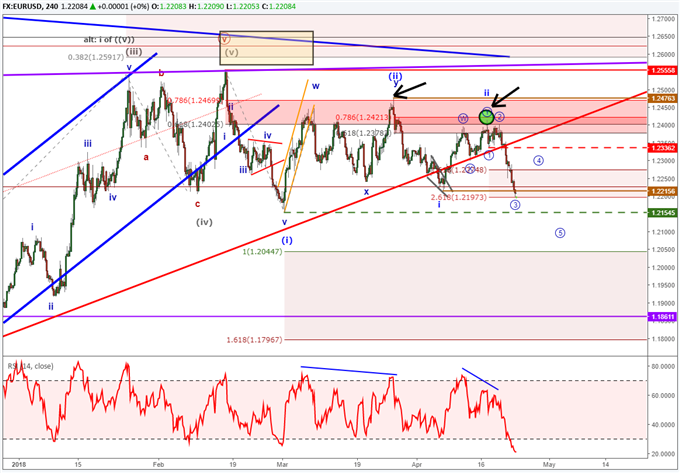Click the 0.786(1.24213) Fibonacci label

(363, 117)
